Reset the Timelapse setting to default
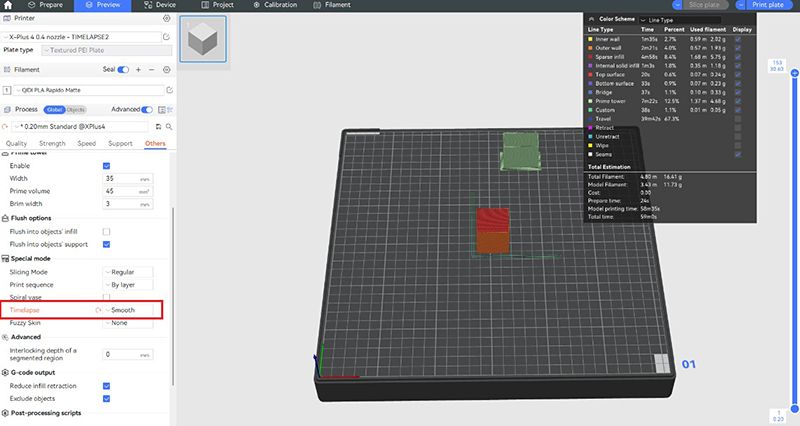The width and height of the screenshot is (800, 426). click(98, 311)
